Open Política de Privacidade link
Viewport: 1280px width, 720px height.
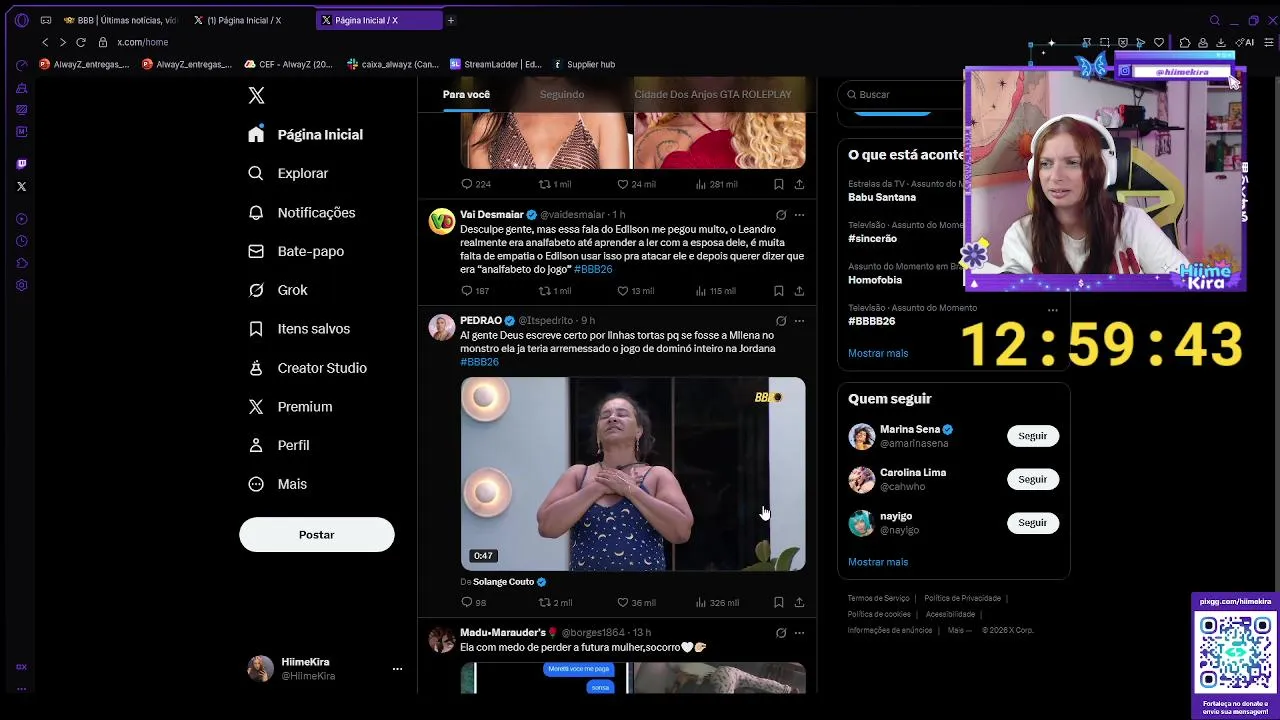962,598
